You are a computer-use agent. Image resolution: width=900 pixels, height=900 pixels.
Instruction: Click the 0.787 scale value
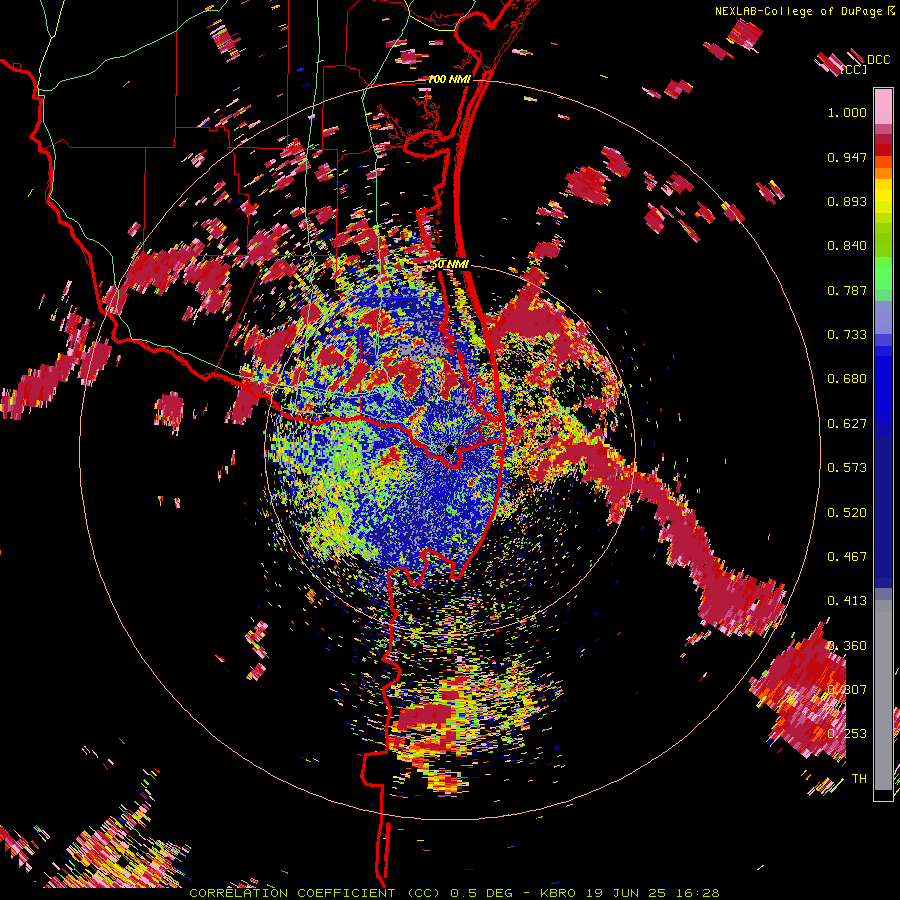[847, 290]
